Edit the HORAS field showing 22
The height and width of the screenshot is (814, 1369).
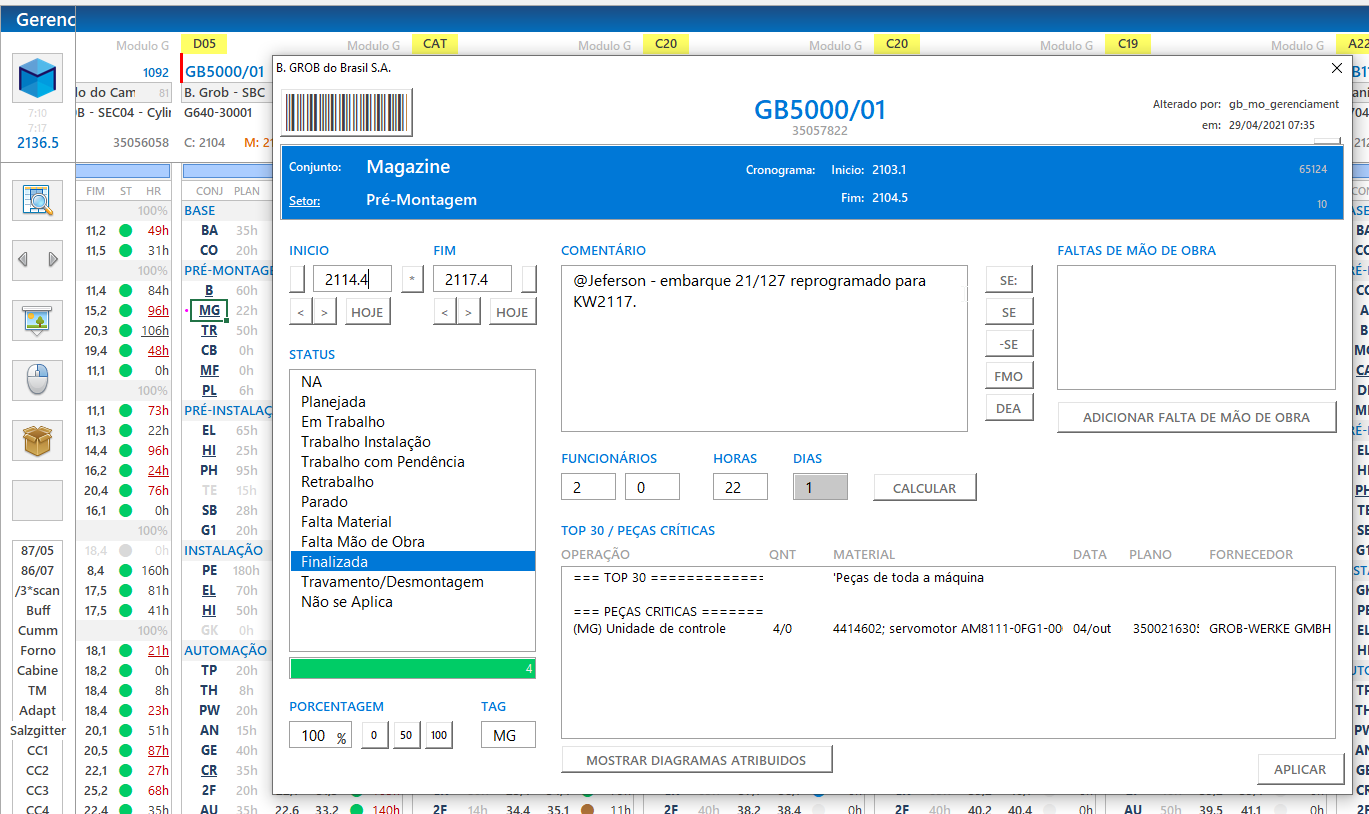[x=740, y=487]
